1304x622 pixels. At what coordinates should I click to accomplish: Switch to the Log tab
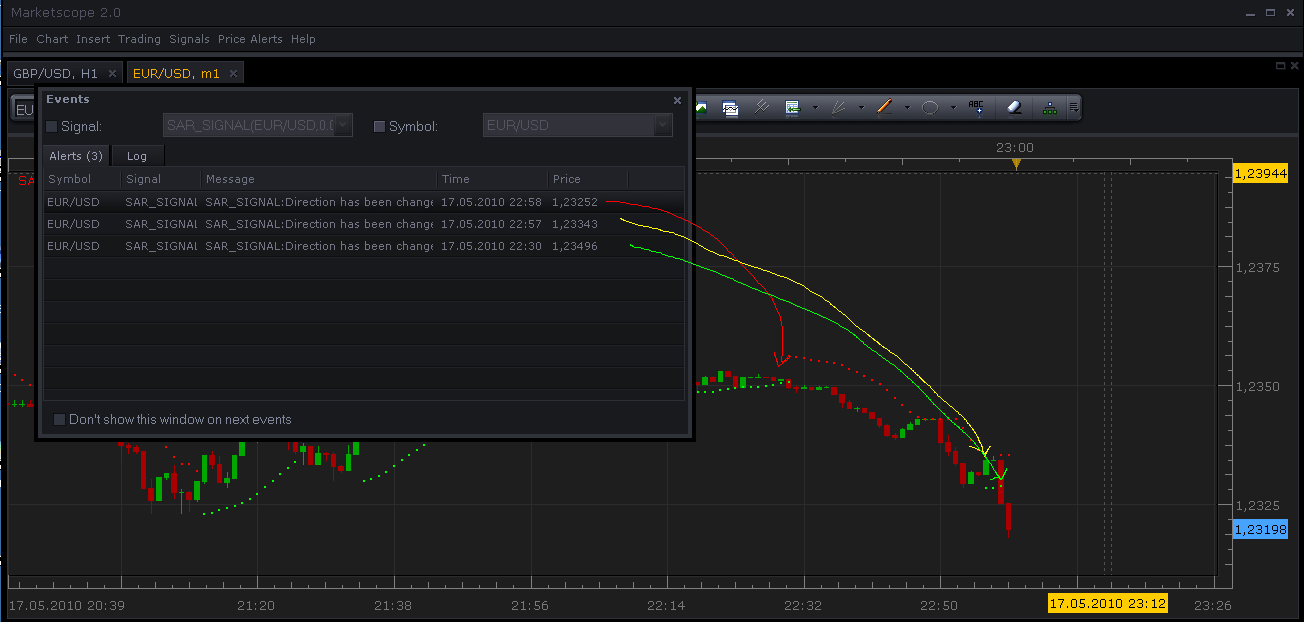click(x=137, y=156)
